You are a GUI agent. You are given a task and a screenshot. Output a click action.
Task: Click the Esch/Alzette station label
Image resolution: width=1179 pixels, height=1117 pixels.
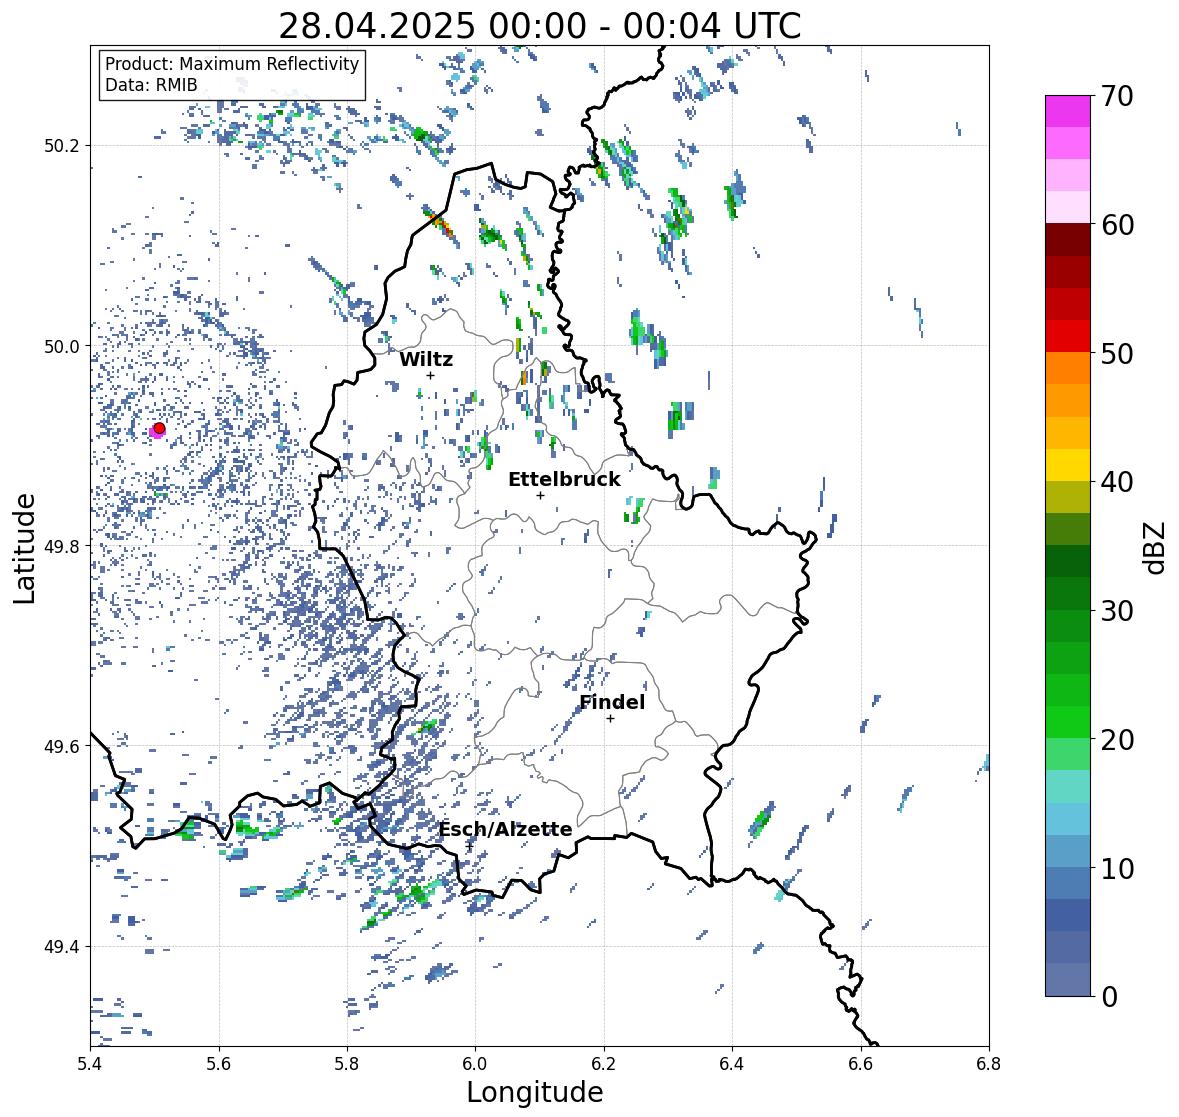coord(505,829)
